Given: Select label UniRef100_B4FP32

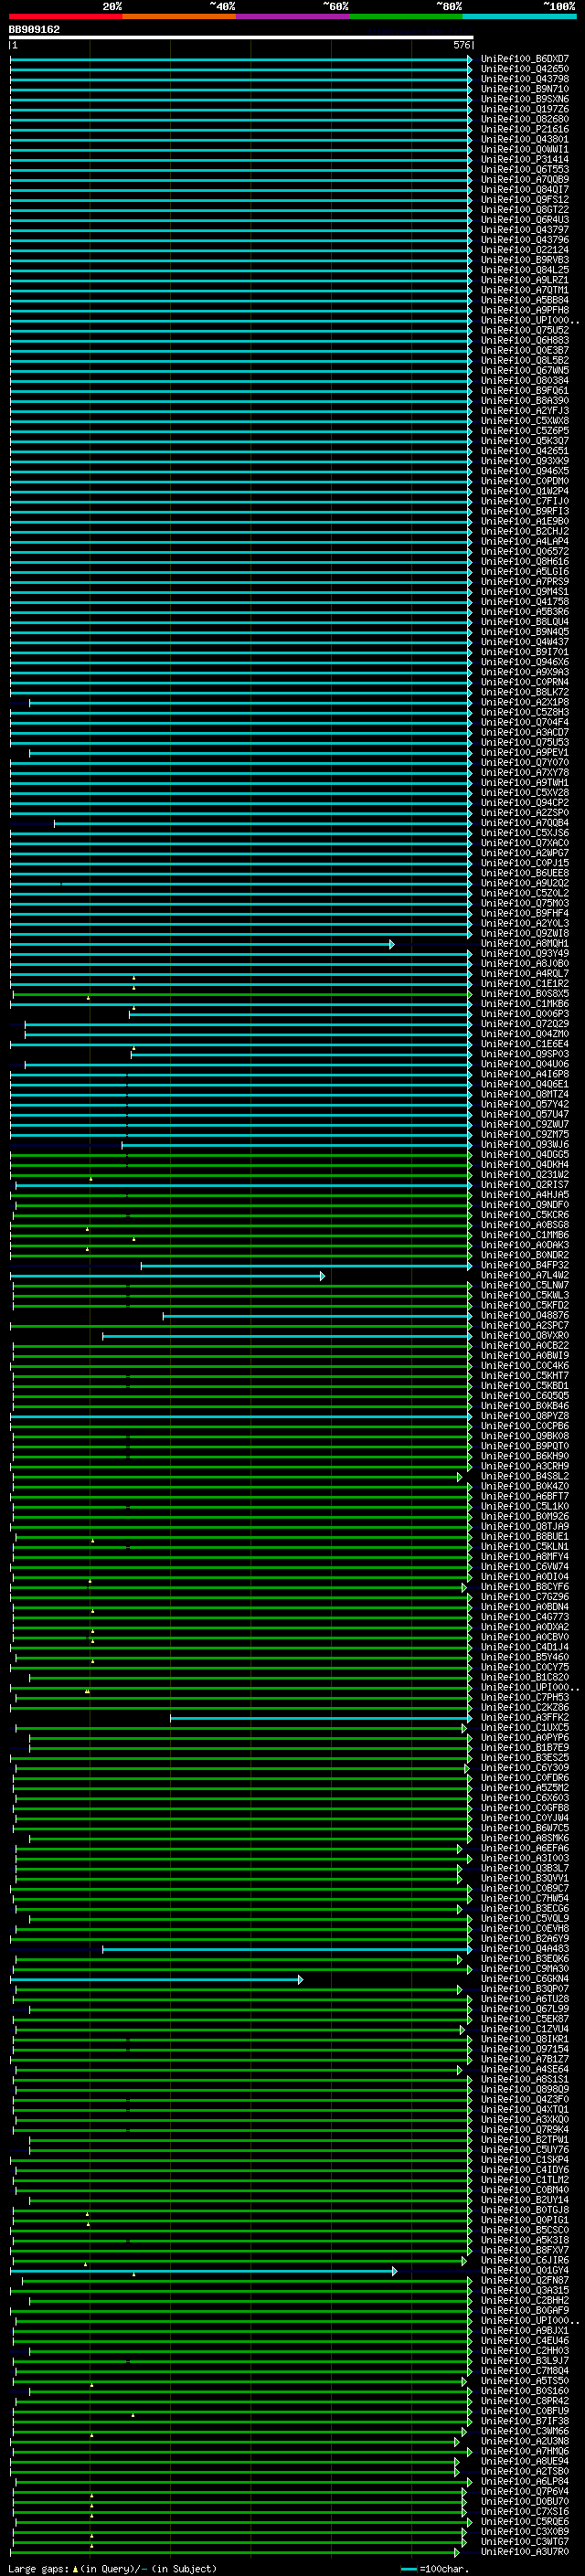Looking at the screenshot, I should (525, 1265).
